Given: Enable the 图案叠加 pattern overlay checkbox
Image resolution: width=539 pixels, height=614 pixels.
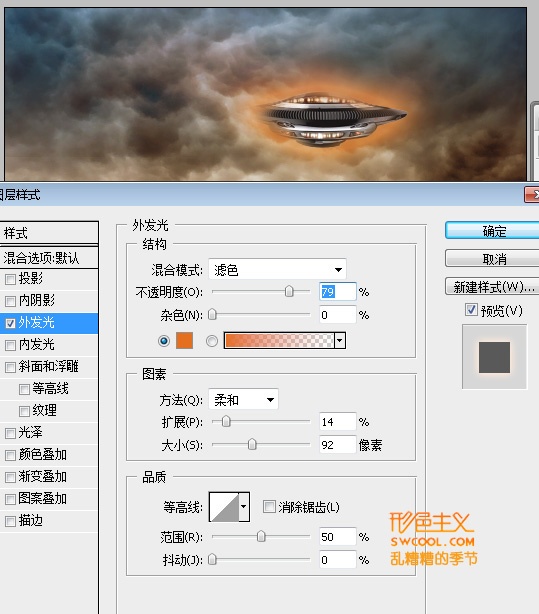Looking at the screenshot, I should [10, 499].
